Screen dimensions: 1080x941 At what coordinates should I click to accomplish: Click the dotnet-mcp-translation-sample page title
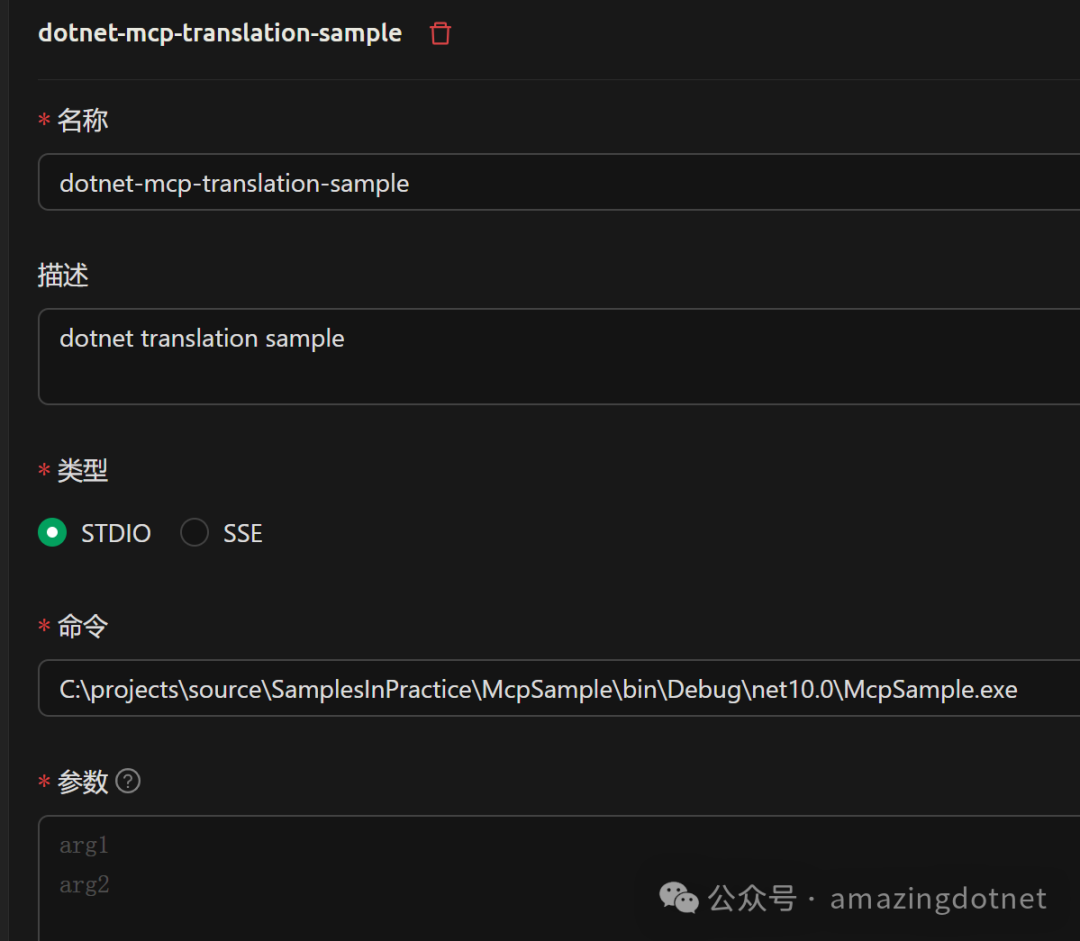tap(219, 32)
